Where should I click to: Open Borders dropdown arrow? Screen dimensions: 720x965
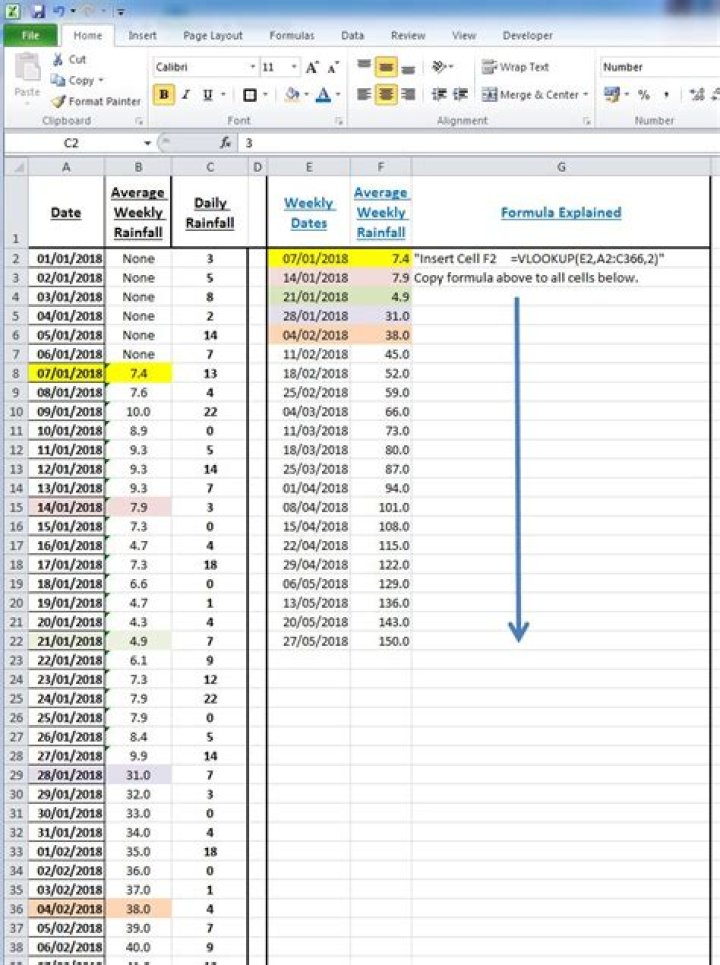tap(265, 95)
